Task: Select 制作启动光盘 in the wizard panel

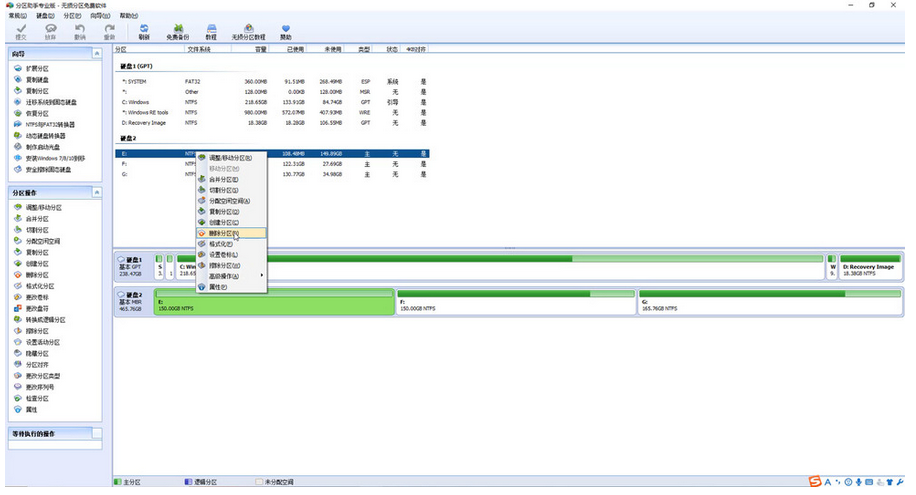Action: pos(43,147)
